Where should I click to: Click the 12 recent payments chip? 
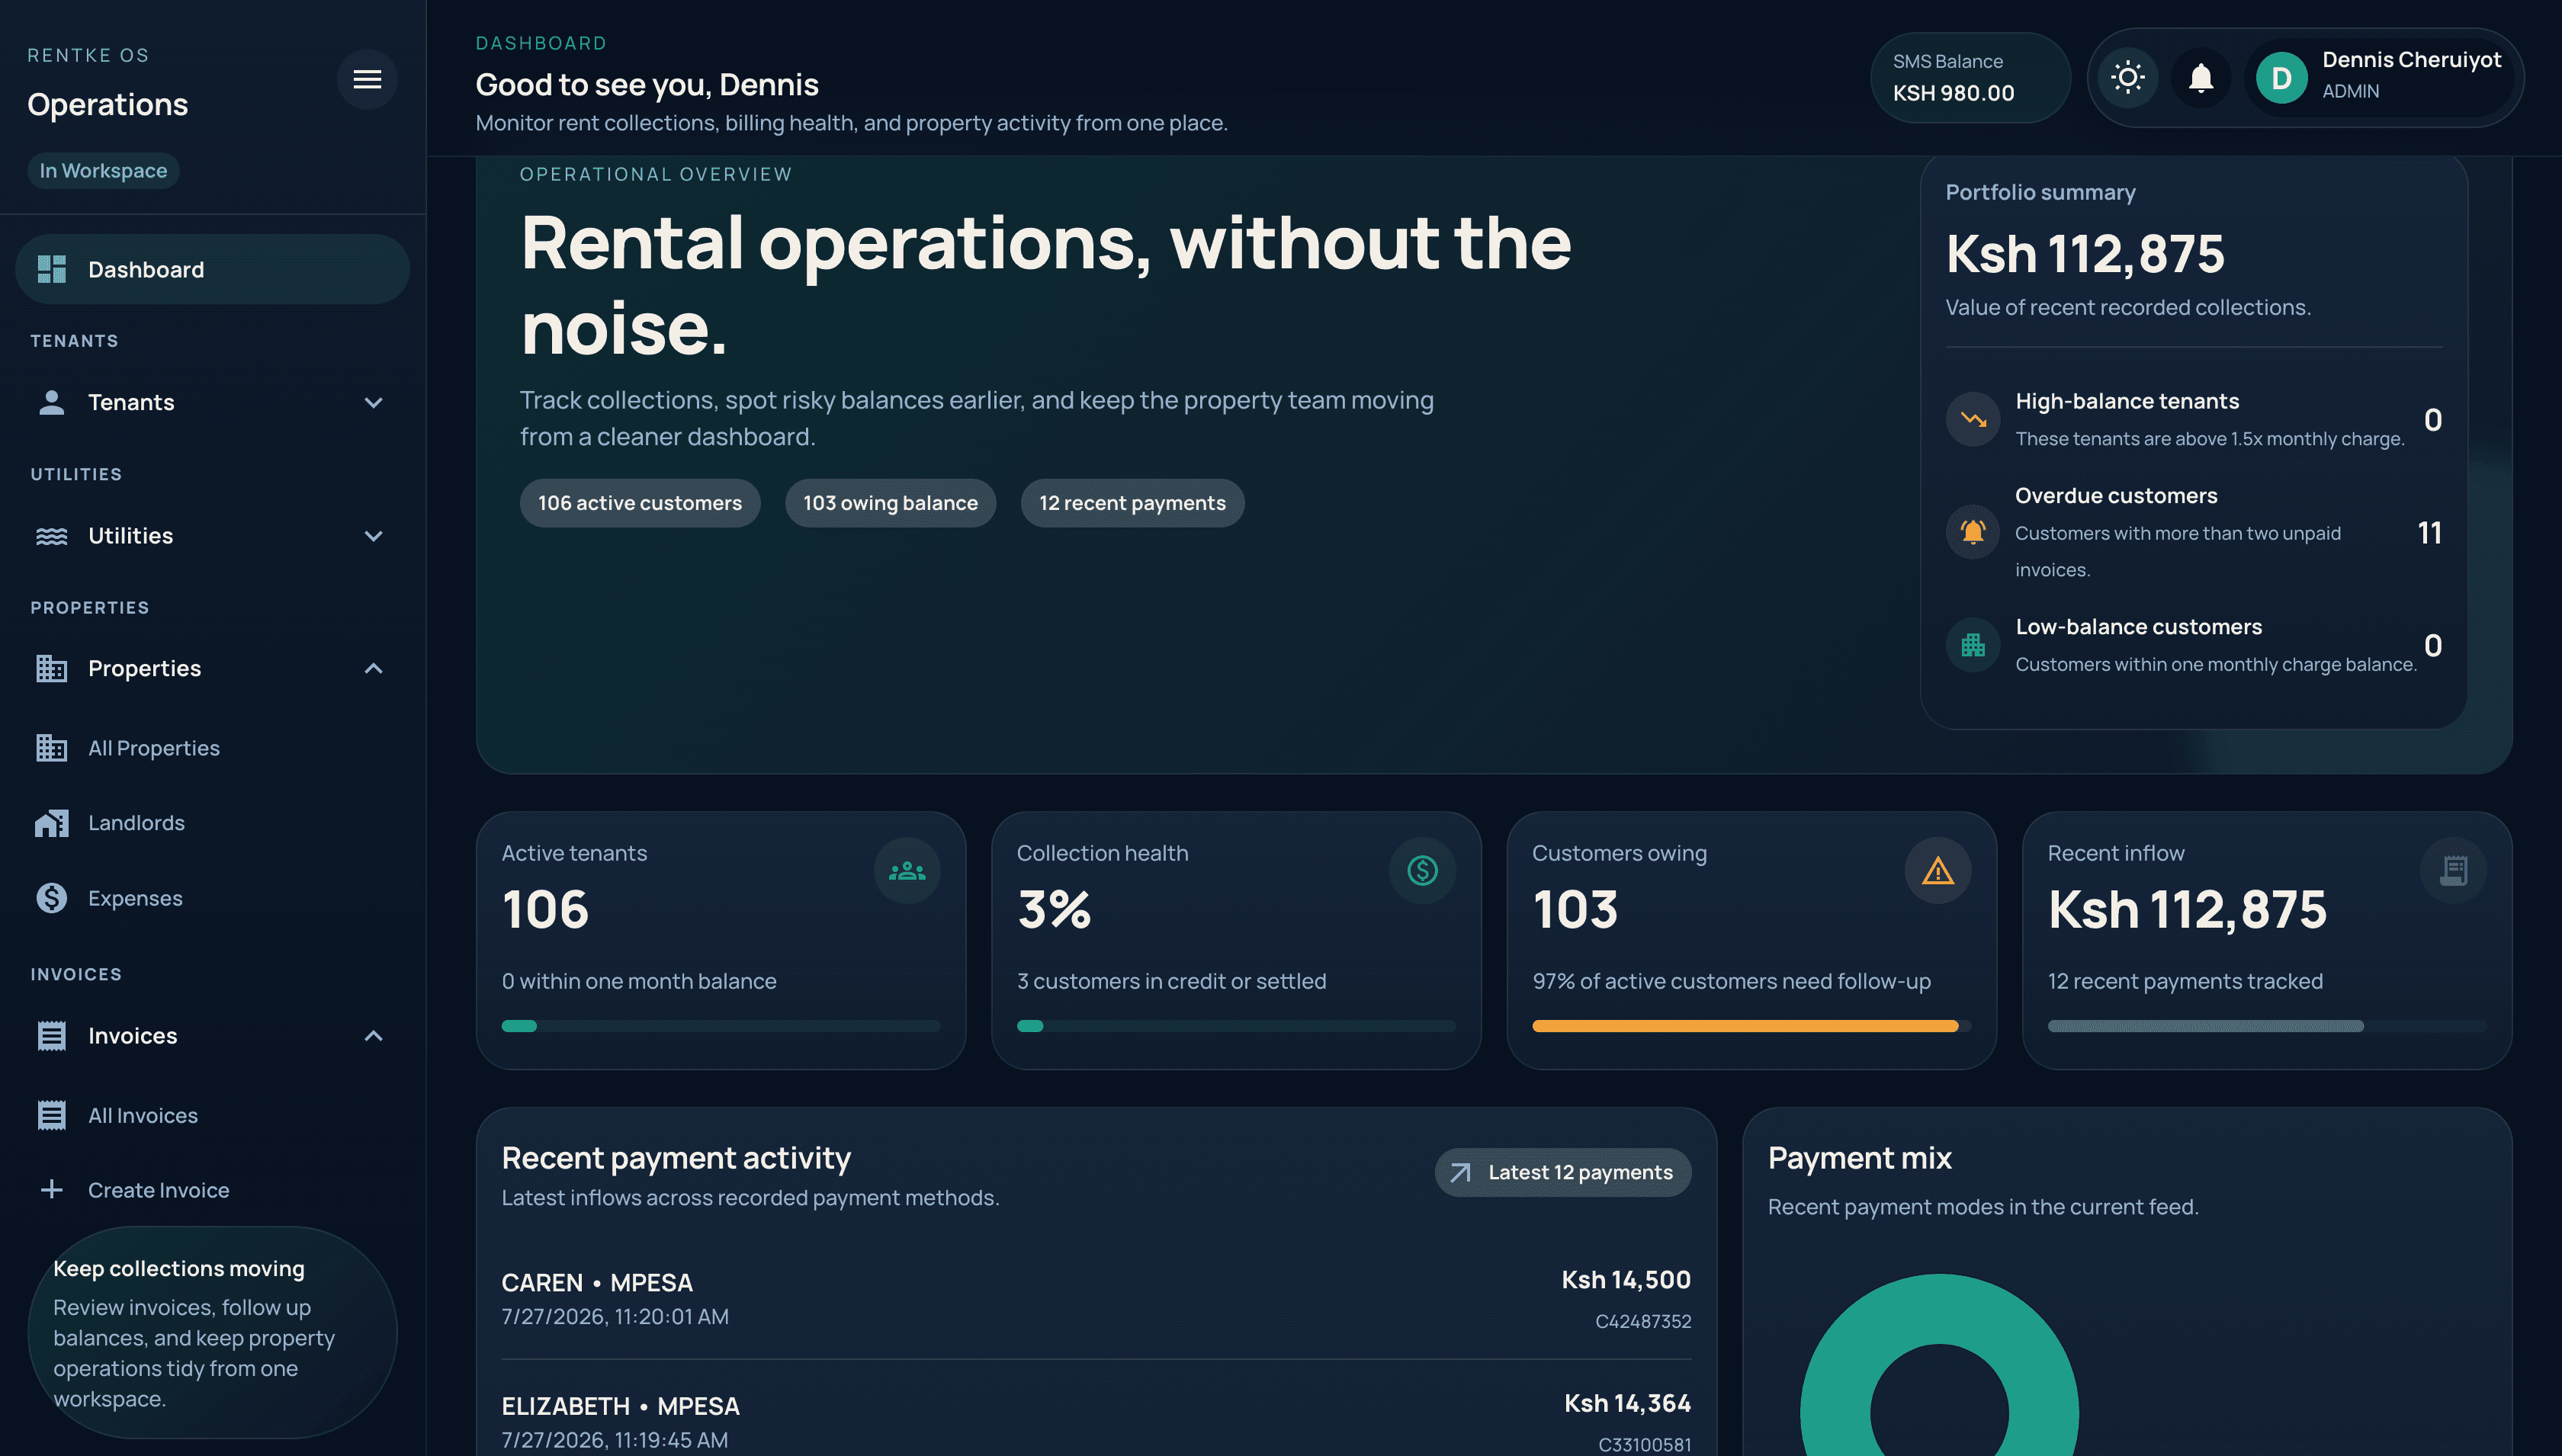click(1132, 503)
